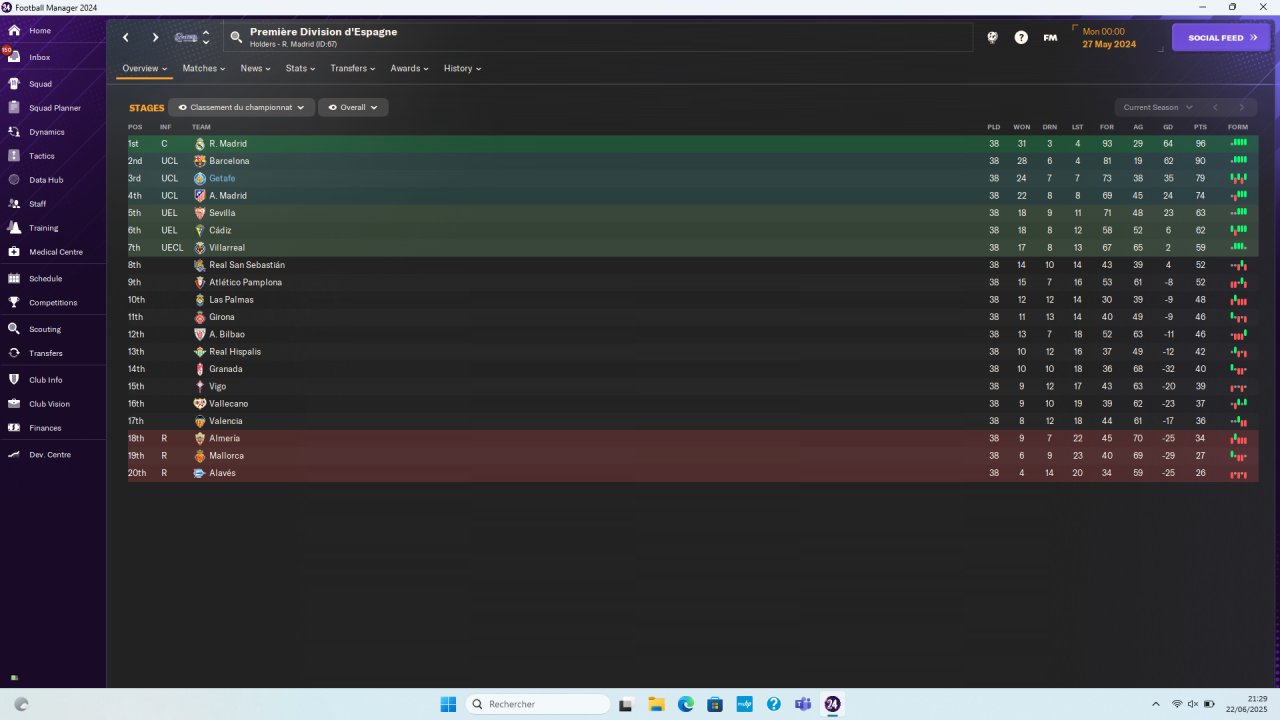Viewport: 1280px width, 720px height.
Task: Expand the History tab menu
Action: pyautogui.click(x=462, y=69)
